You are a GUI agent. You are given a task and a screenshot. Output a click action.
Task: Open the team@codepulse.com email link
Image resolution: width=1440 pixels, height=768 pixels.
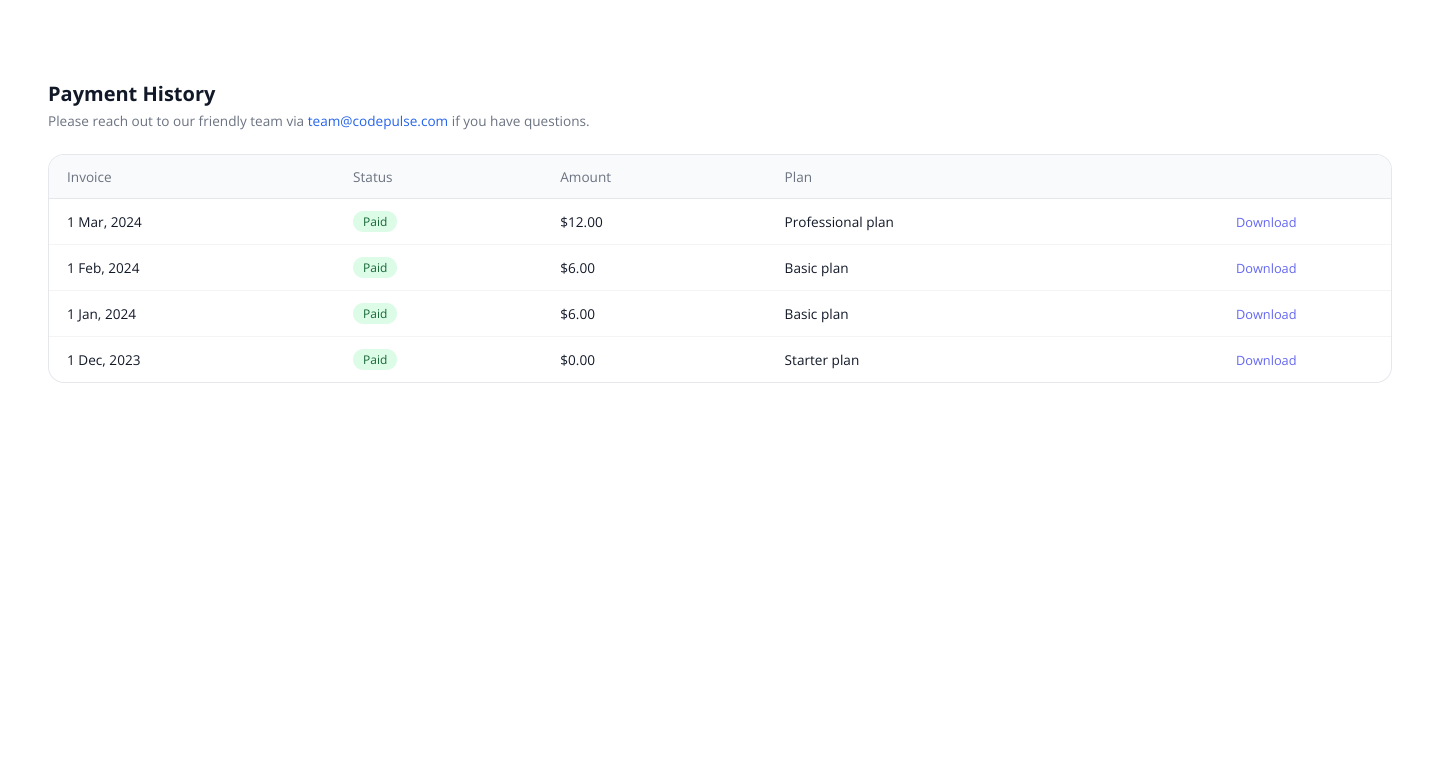(x=378, y=121)
